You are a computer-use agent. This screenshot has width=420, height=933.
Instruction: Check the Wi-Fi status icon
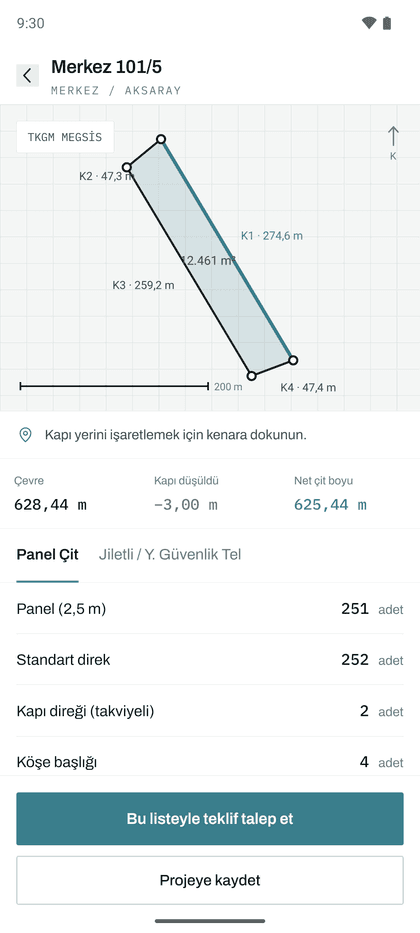(x=369, y=23)
